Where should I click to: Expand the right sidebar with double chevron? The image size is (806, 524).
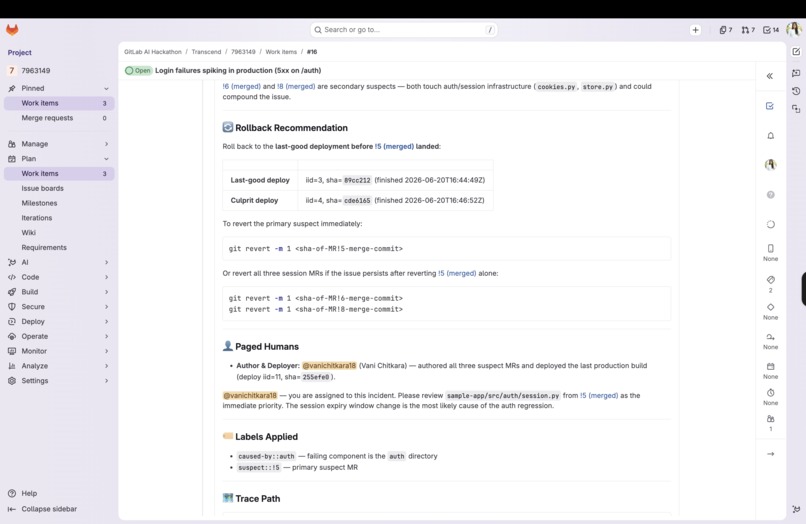pyautogui.click(x=770, y=76)
